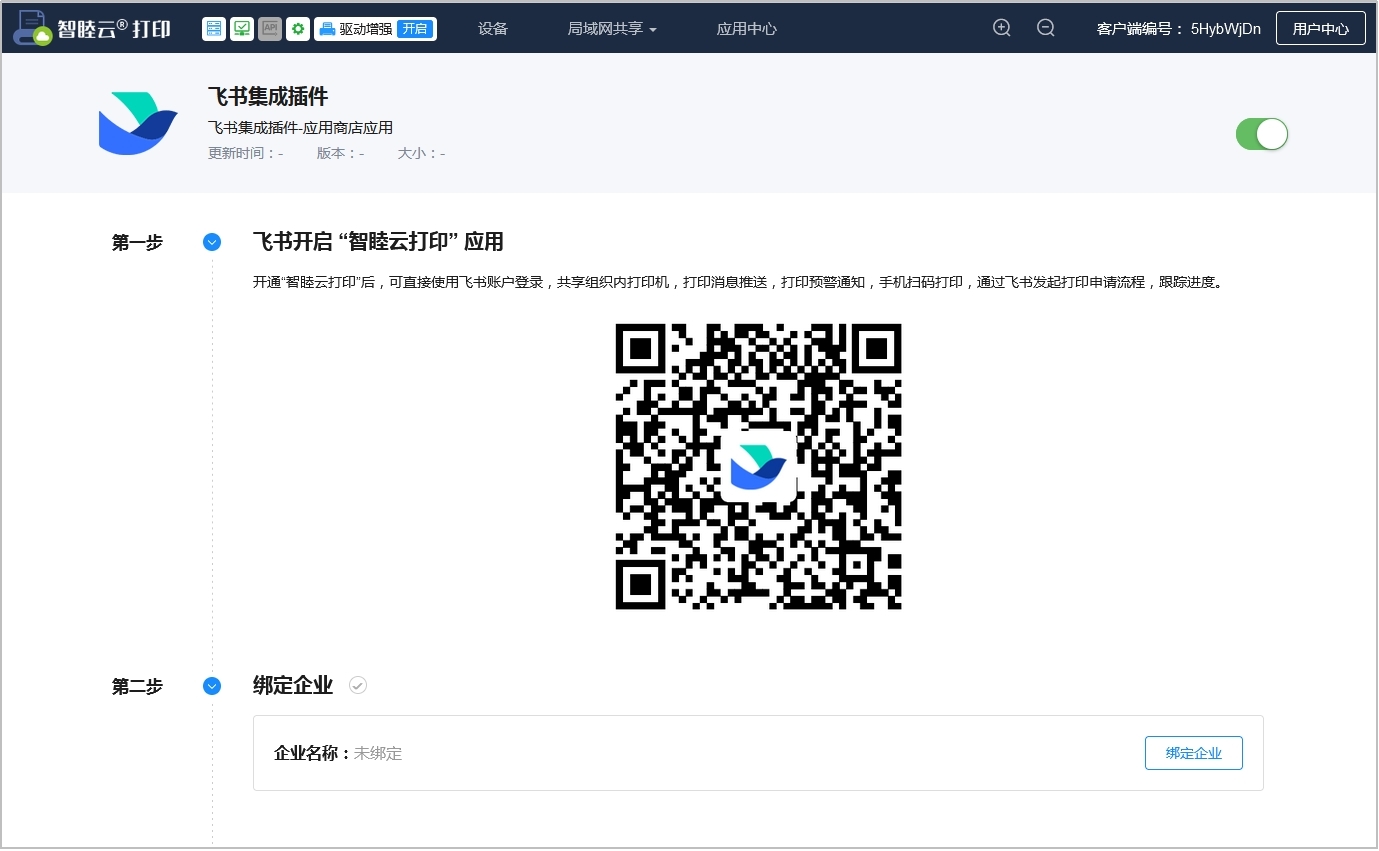Expand the 局域网共享 dropdown
Image resolution: width=1379 pixels, height=851 pixels.
(x=612, y=29)
